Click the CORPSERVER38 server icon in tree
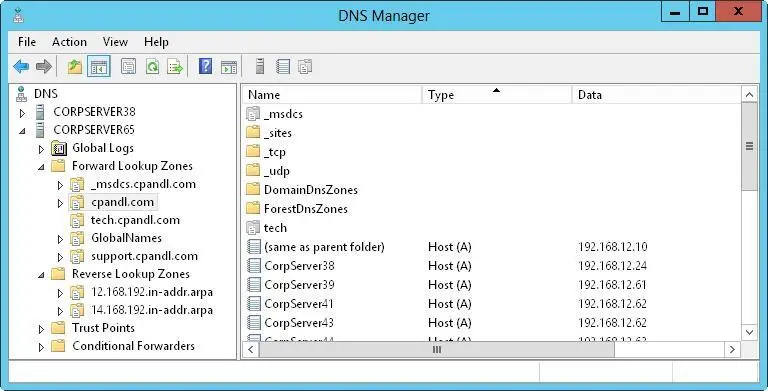The height and width of the screenshot is (391, 768). [x=41, y=112]
